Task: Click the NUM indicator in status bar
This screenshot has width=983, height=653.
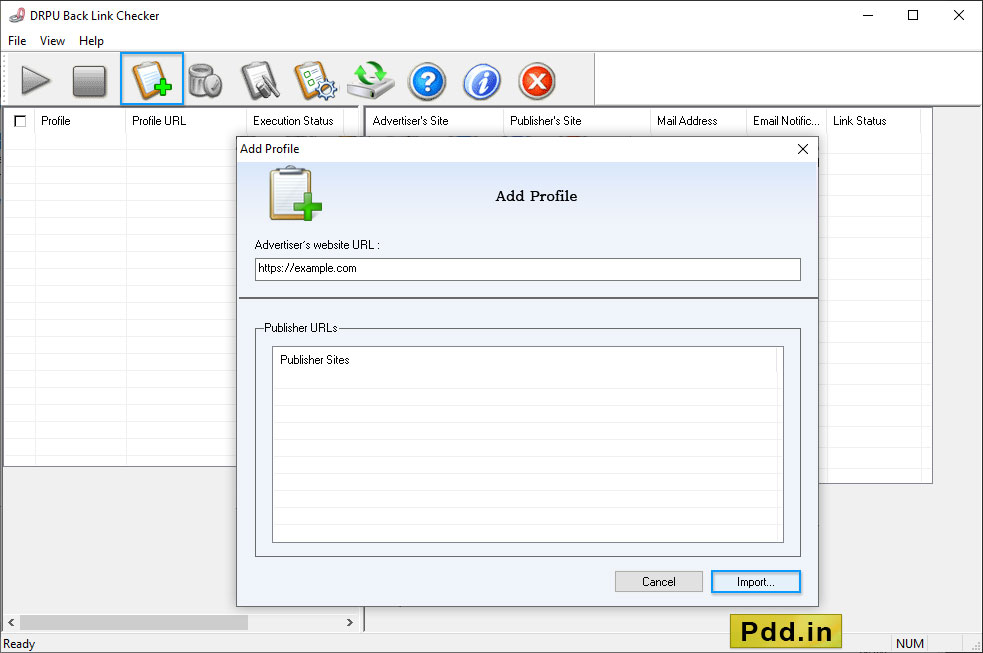Action: click(x=910, y=644)
